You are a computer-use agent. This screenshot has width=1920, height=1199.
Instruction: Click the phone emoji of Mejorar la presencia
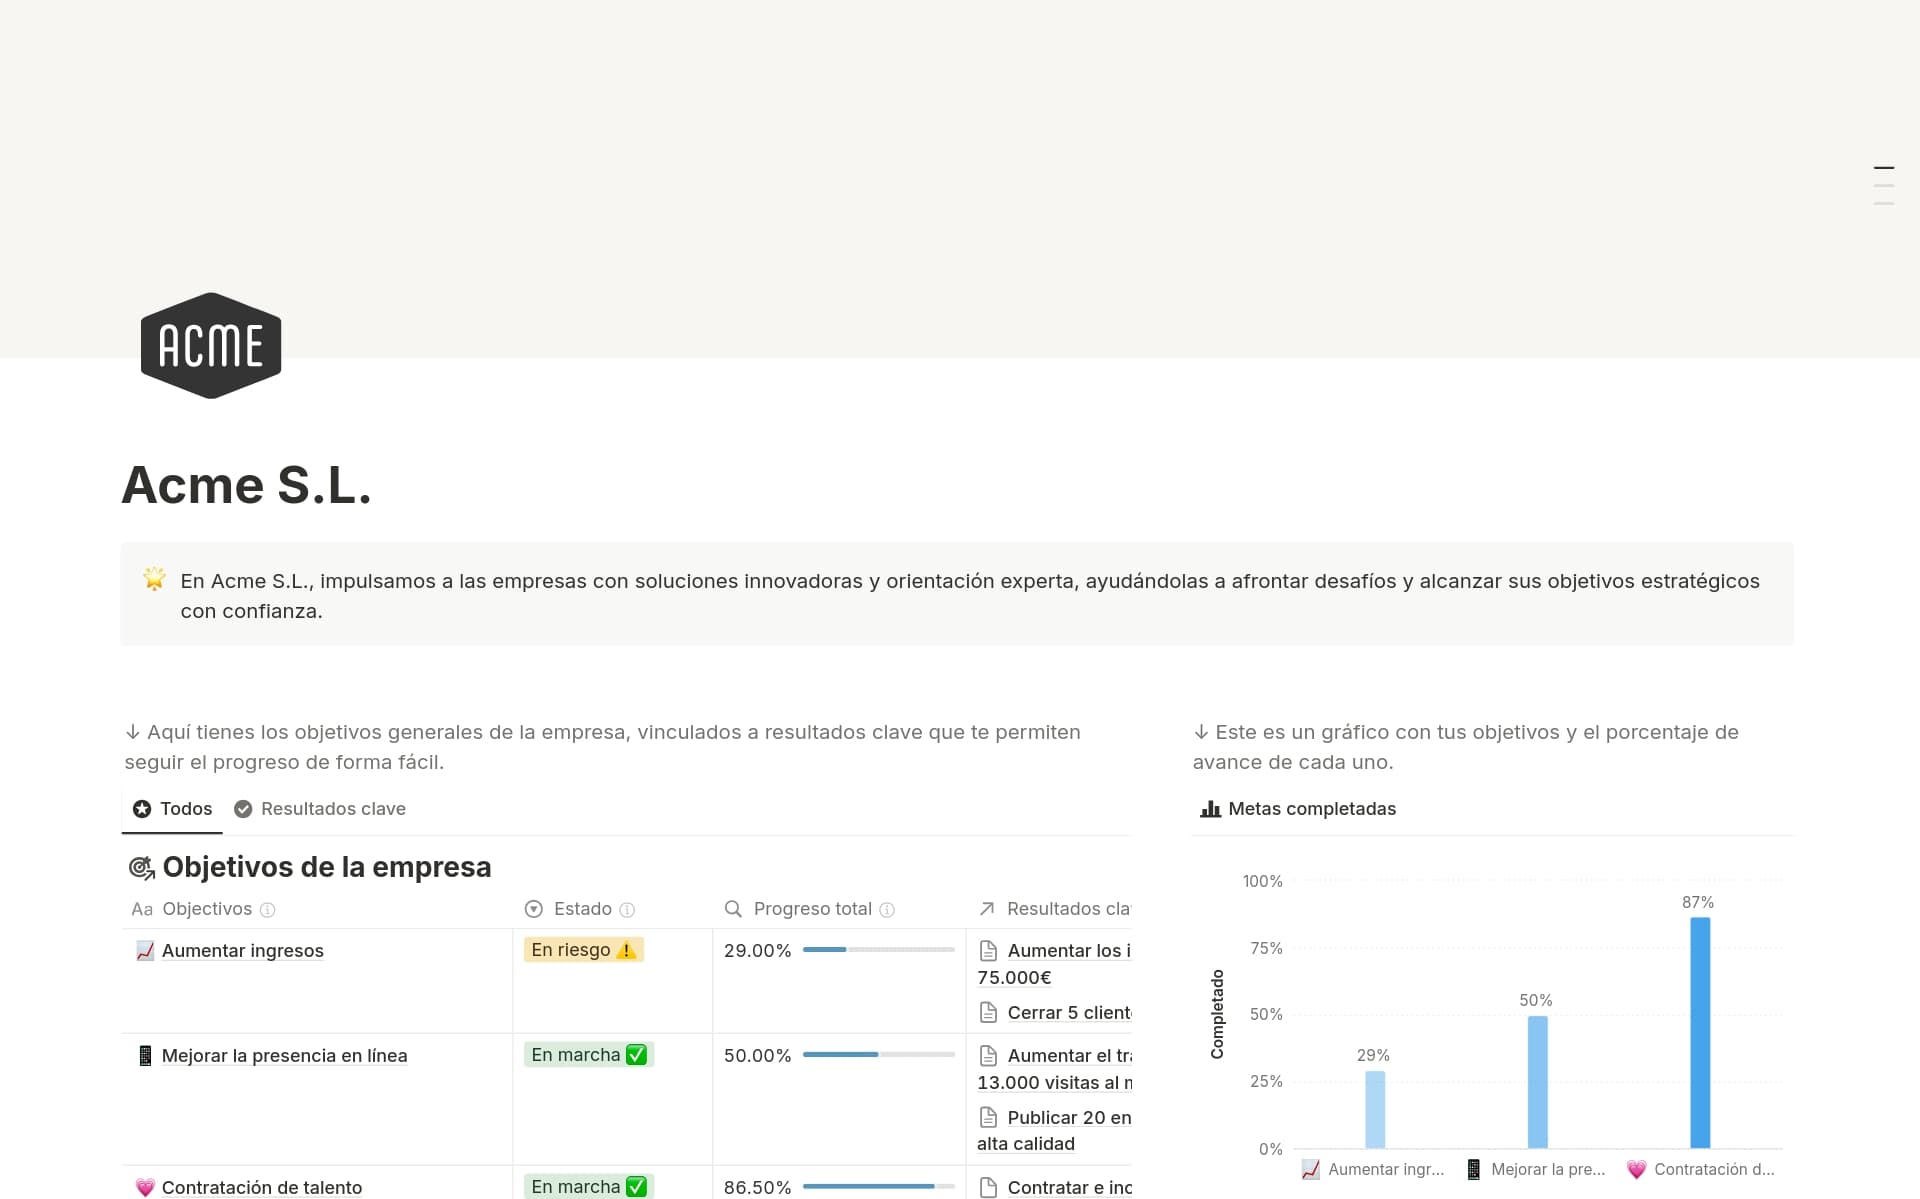(144, 1055)
